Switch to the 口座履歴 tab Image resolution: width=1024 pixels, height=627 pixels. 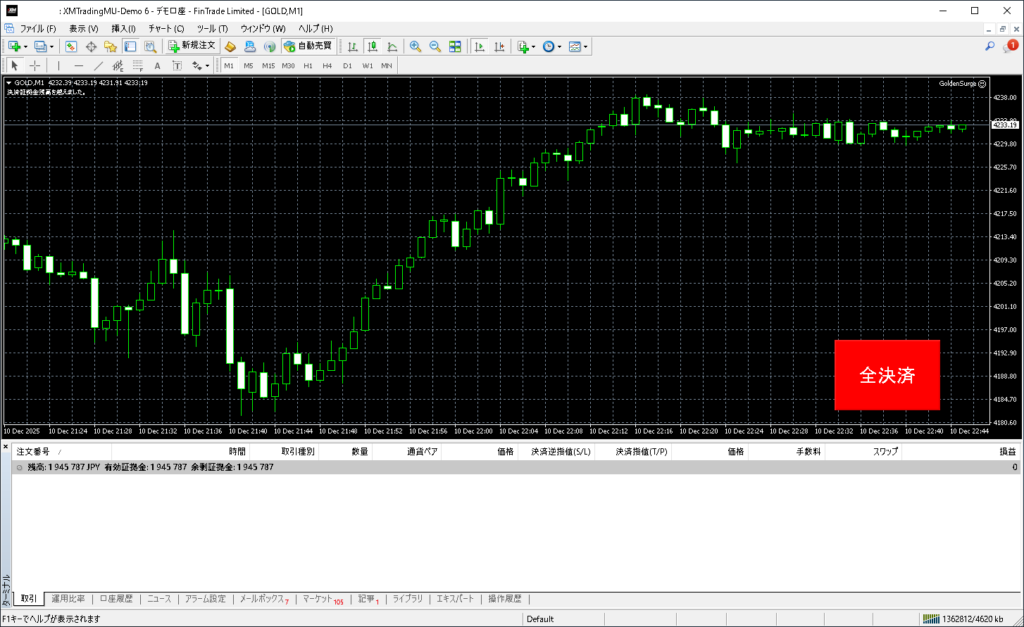tap(116, 599)
